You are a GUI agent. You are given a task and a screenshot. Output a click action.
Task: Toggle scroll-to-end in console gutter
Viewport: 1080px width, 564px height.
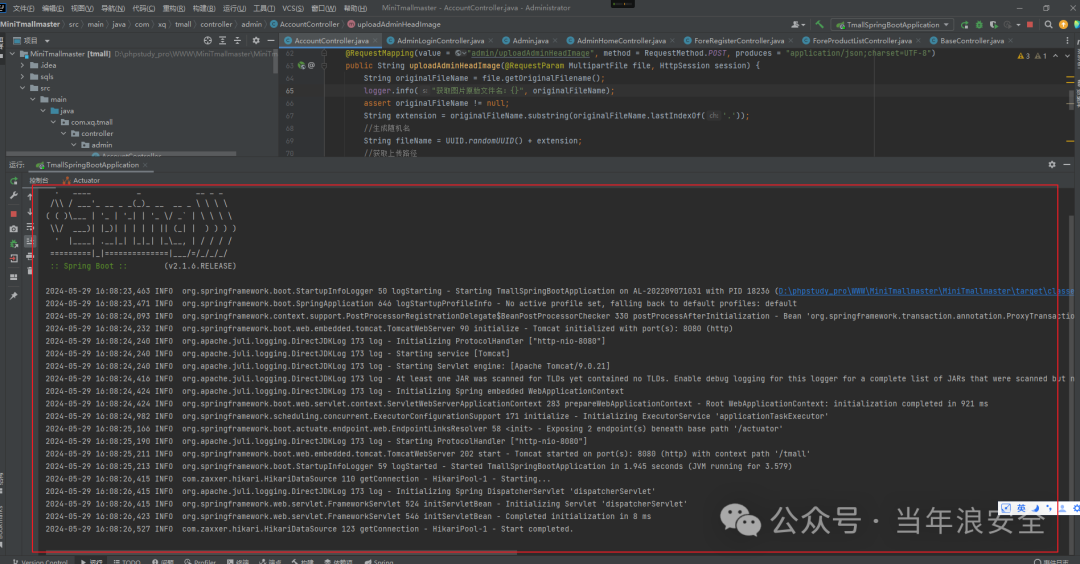30,241
